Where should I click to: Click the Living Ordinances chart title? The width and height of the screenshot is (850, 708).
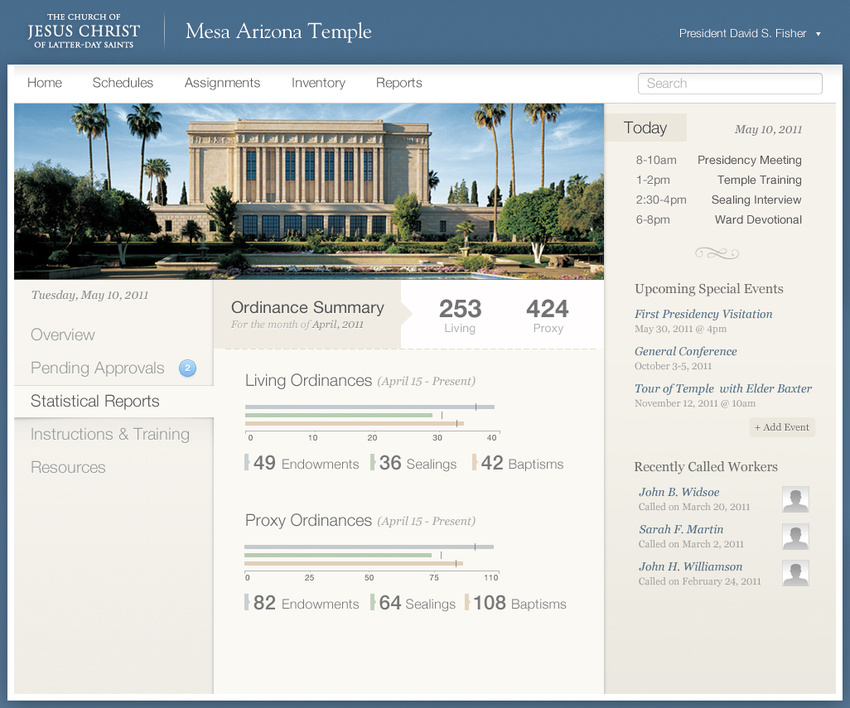[308, 380]
